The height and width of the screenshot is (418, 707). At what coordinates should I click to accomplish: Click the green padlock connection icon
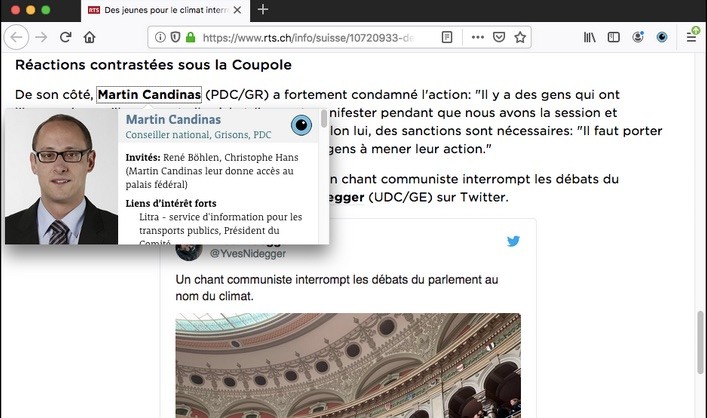pyautogui.click(x=191, y=37)
